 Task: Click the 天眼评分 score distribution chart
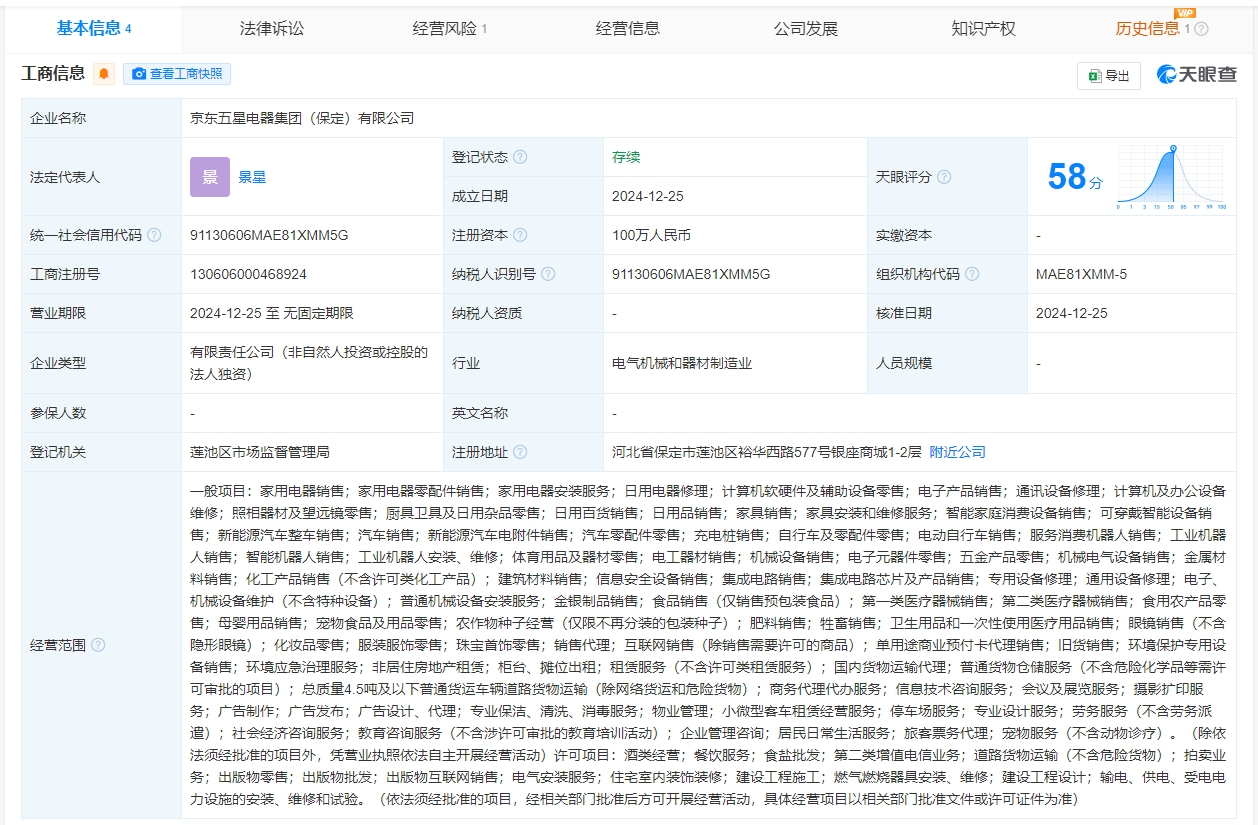point(1170,177)
